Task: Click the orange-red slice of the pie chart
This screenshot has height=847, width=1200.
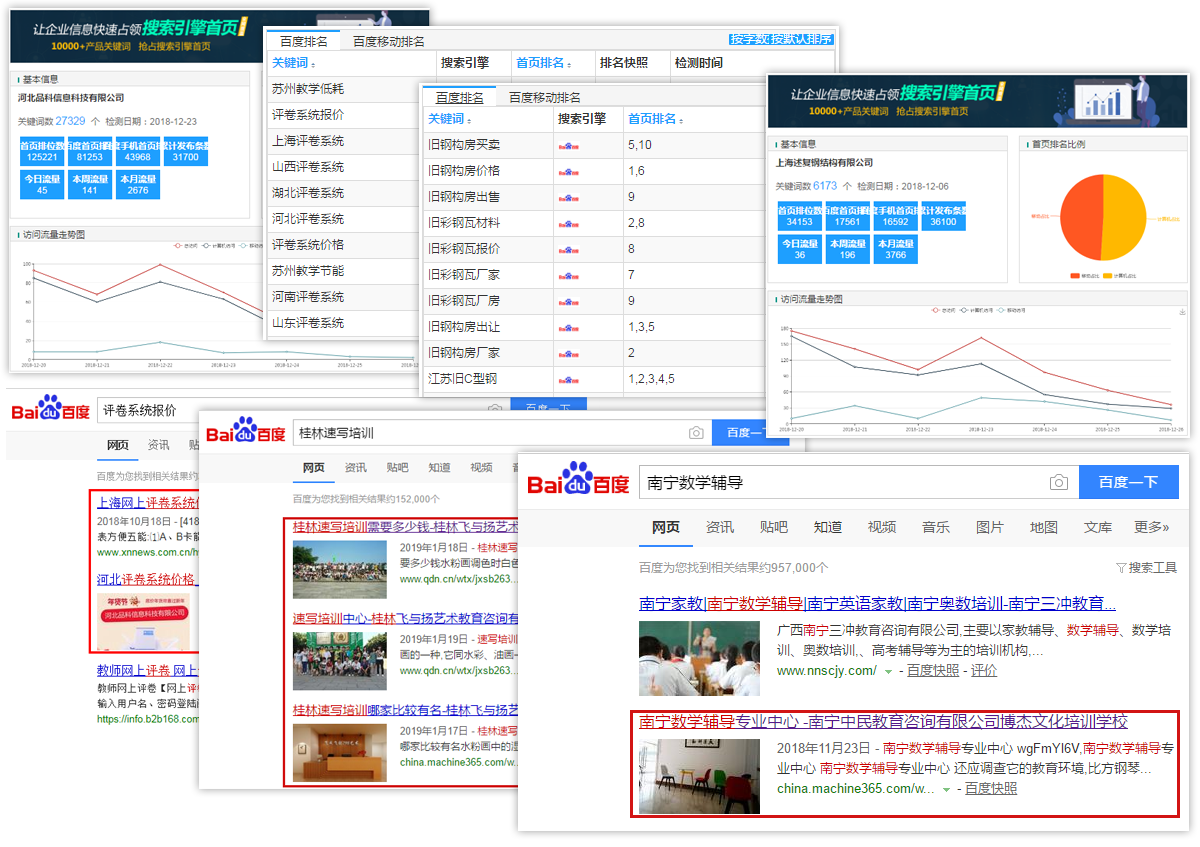Action: (x=1080, y=216)
